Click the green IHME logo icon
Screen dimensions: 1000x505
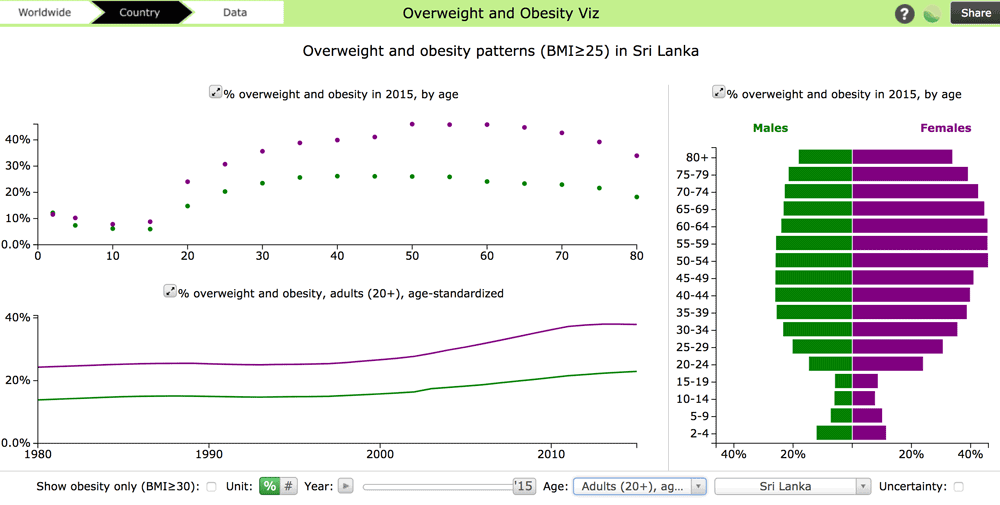coord(932,14)
